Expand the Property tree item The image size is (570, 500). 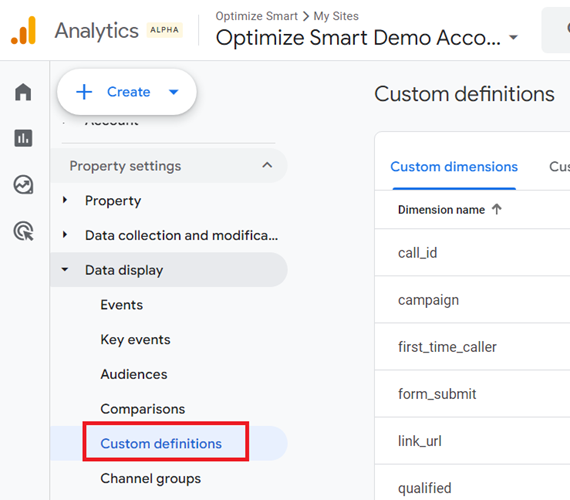click(x=65, y=200)
